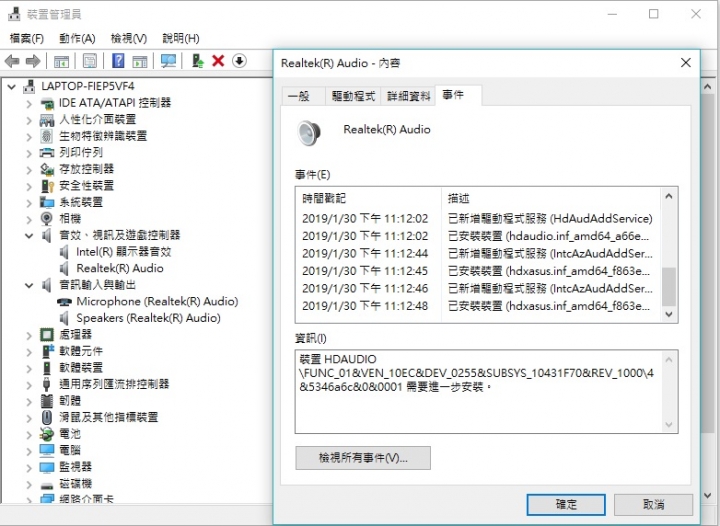Click the Disable device down-arrow icon

pyautogui.click(x=239, y=61)
